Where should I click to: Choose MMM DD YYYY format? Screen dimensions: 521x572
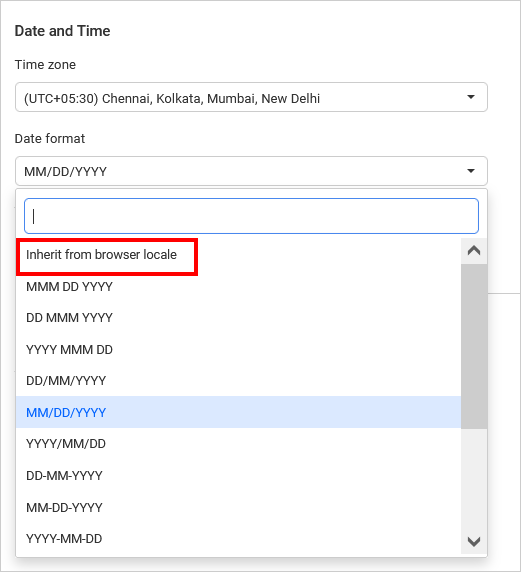238,287
